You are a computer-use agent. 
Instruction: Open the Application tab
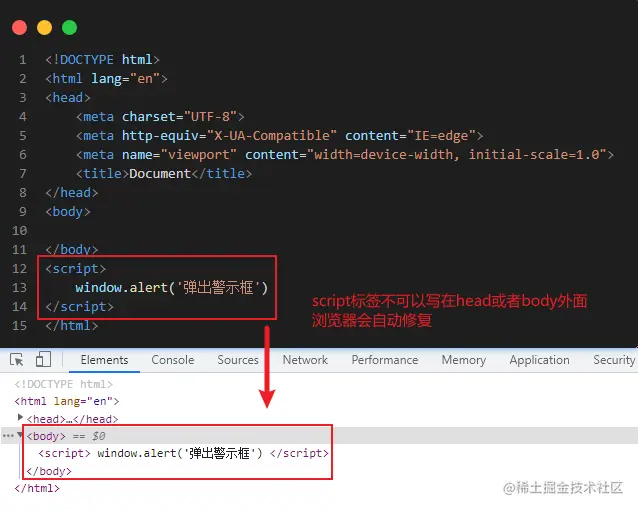[540, 360]
